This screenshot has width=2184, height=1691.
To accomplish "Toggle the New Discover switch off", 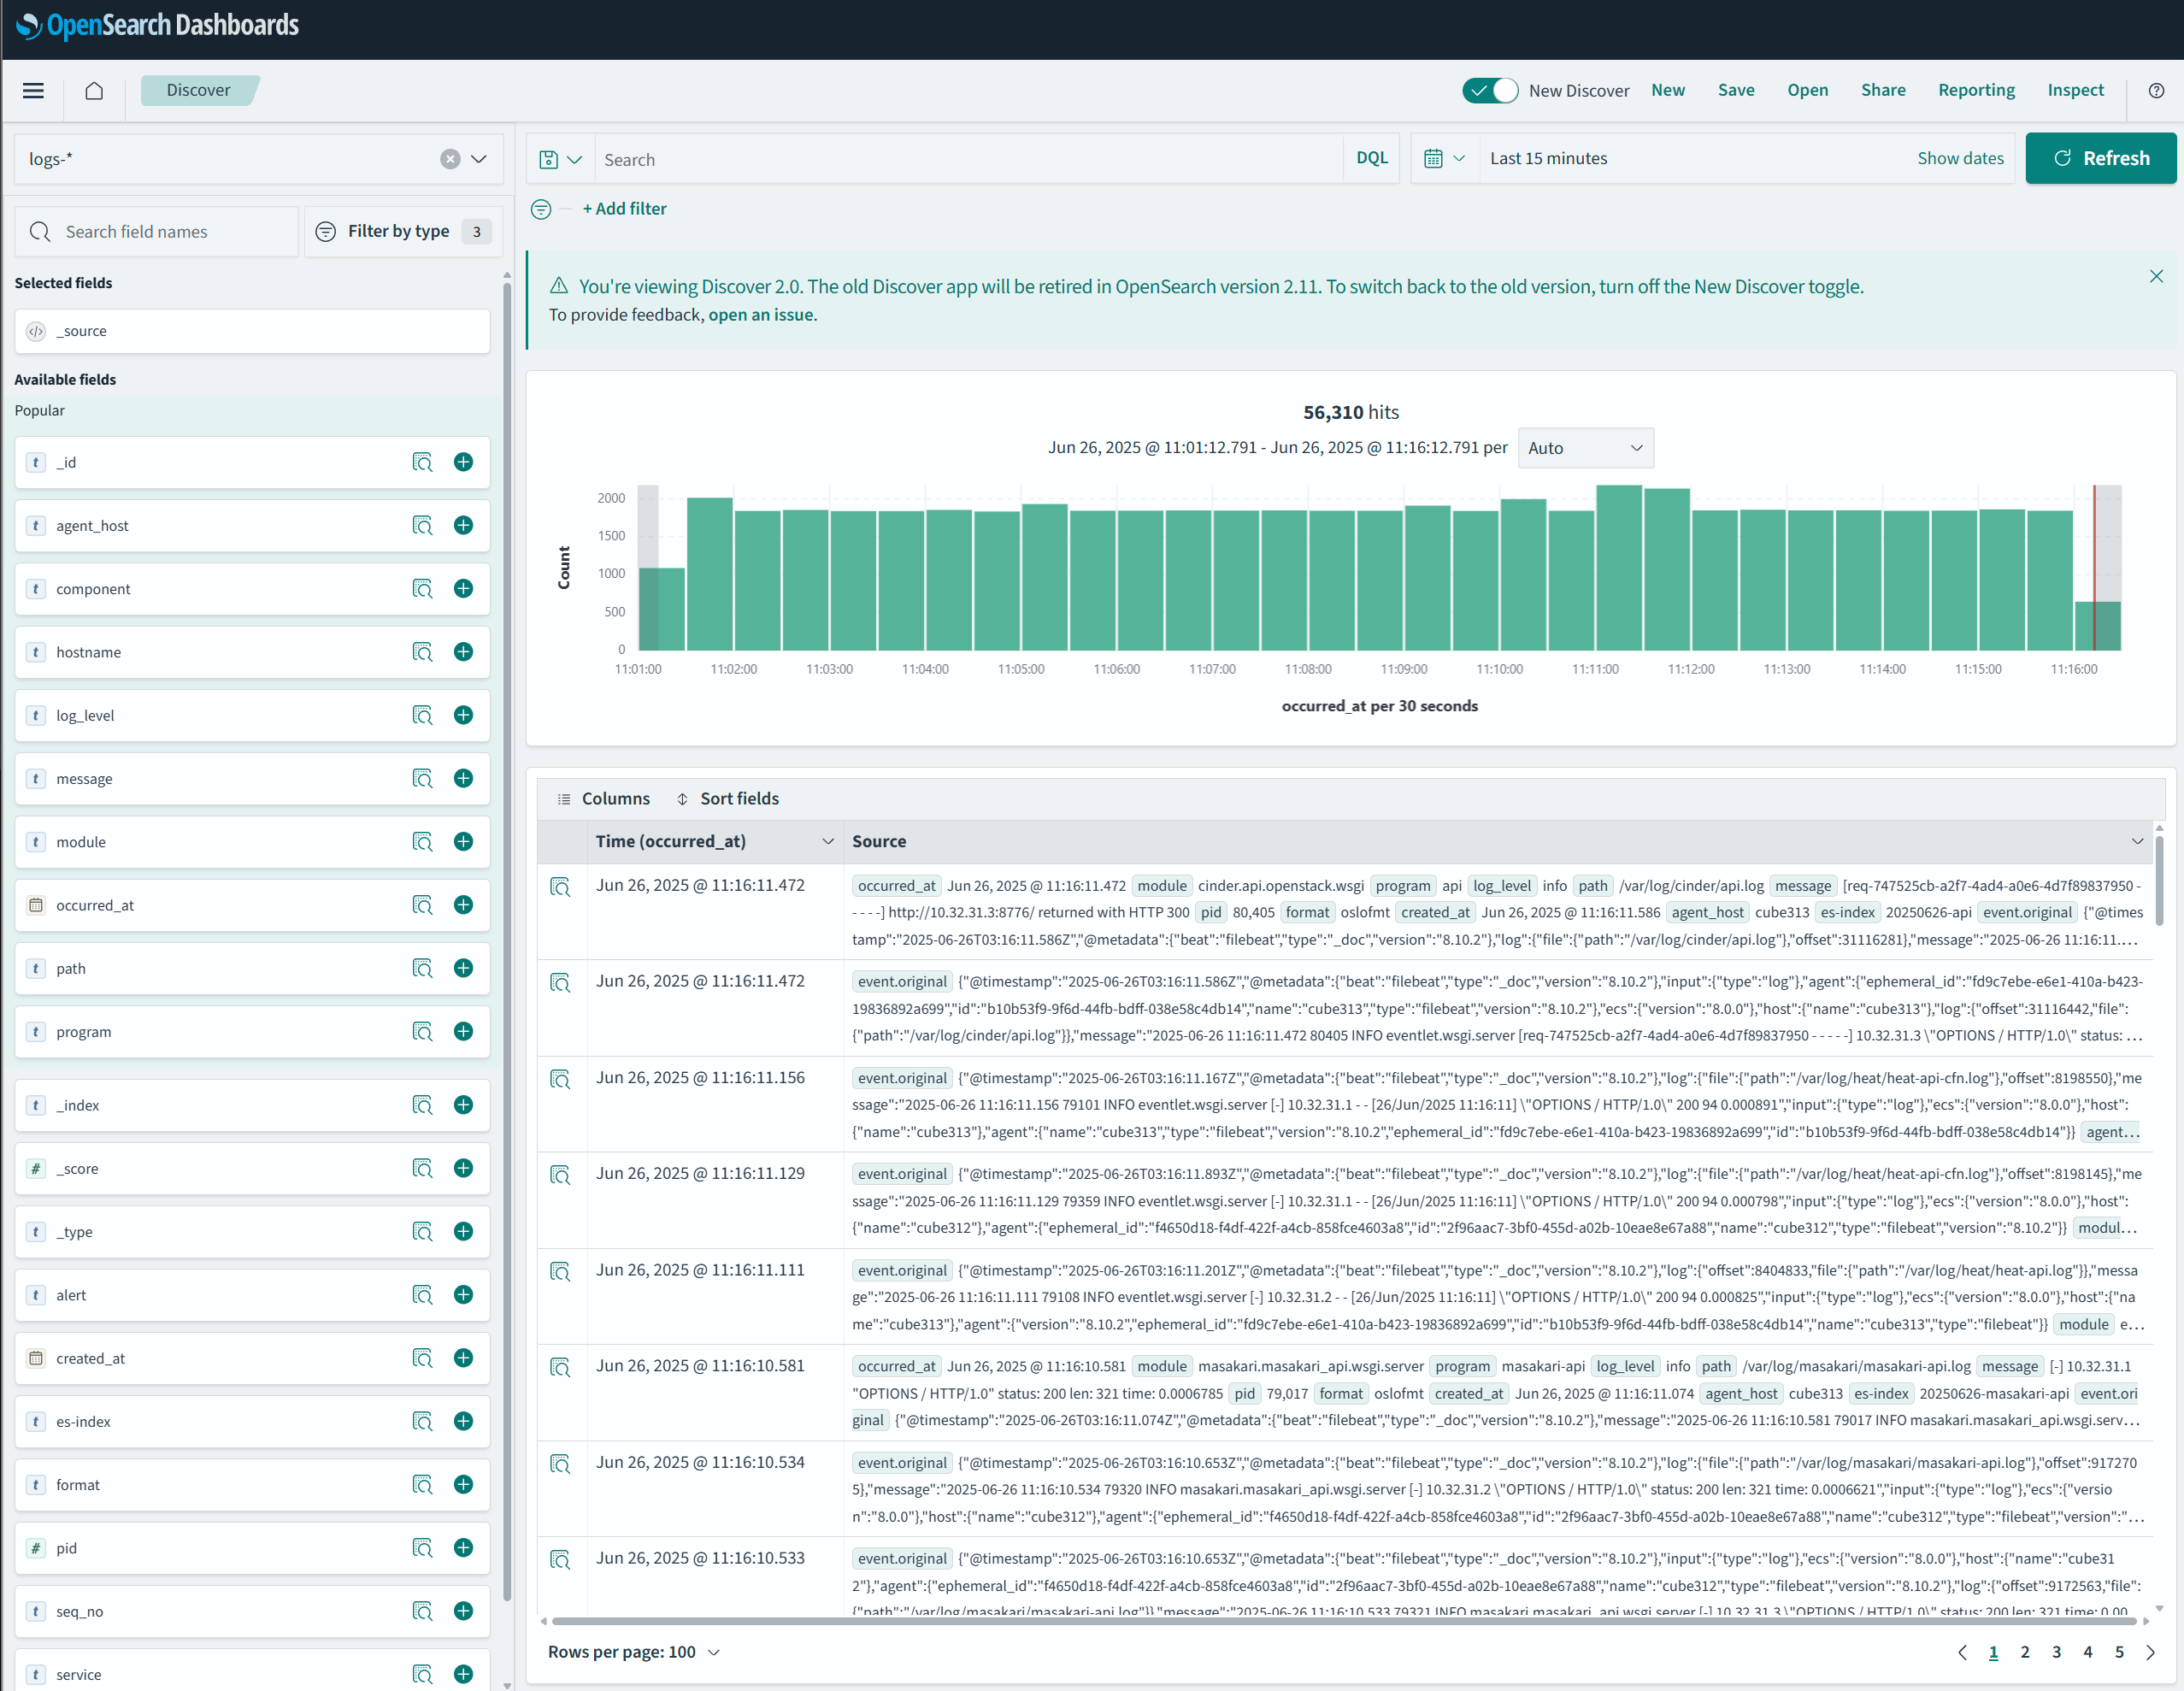I will click(1489, 91).
